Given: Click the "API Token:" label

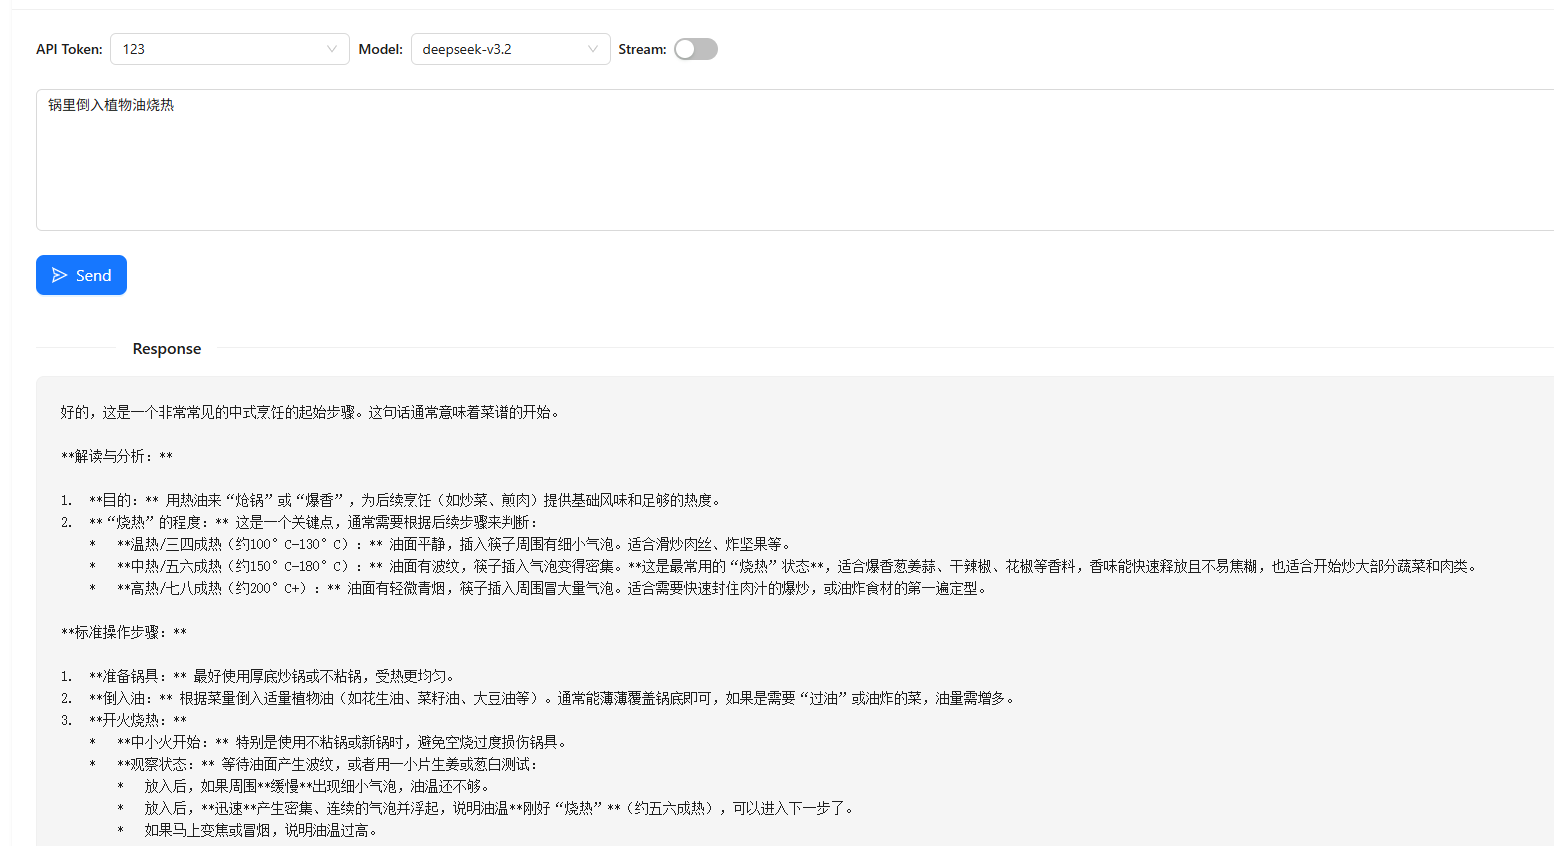Looking at the screenshot, I should (x=69, y=49).
